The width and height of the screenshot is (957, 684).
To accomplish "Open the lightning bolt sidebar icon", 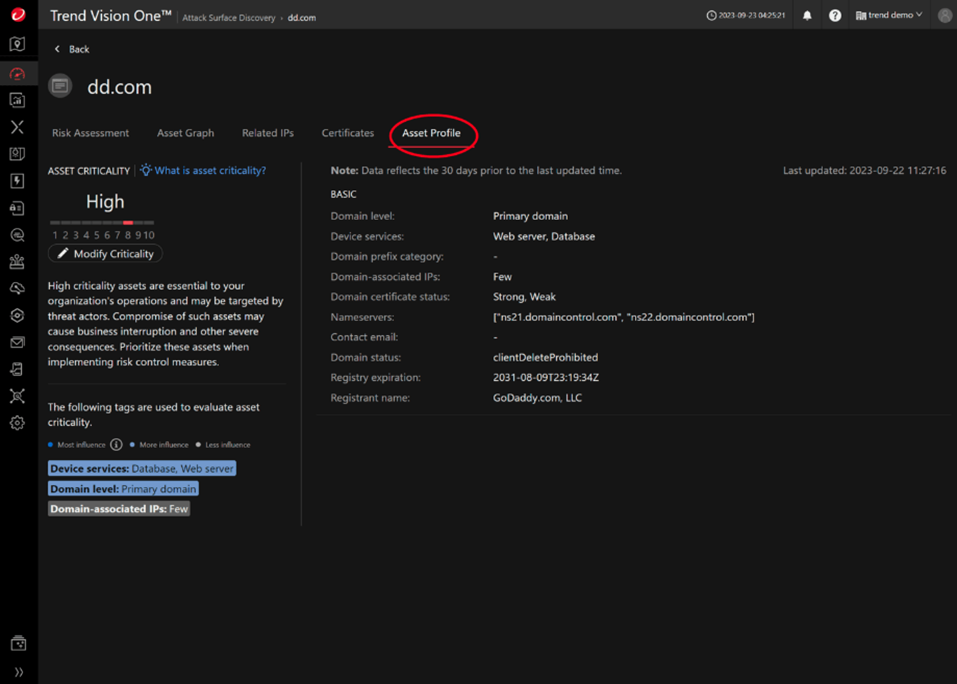I will [18, 181].
